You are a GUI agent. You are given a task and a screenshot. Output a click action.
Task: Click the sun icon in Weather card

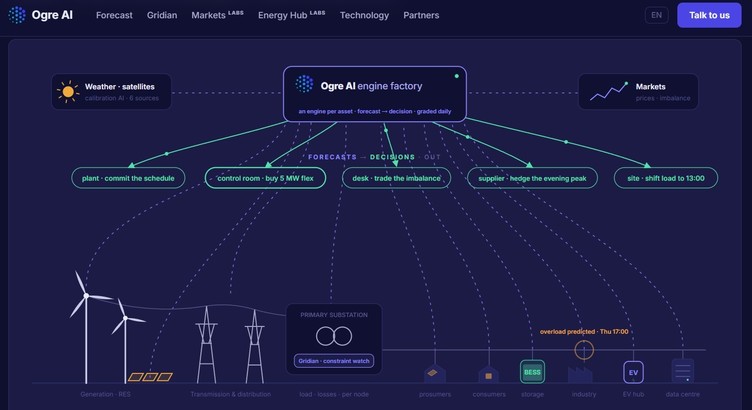(68, 91)
